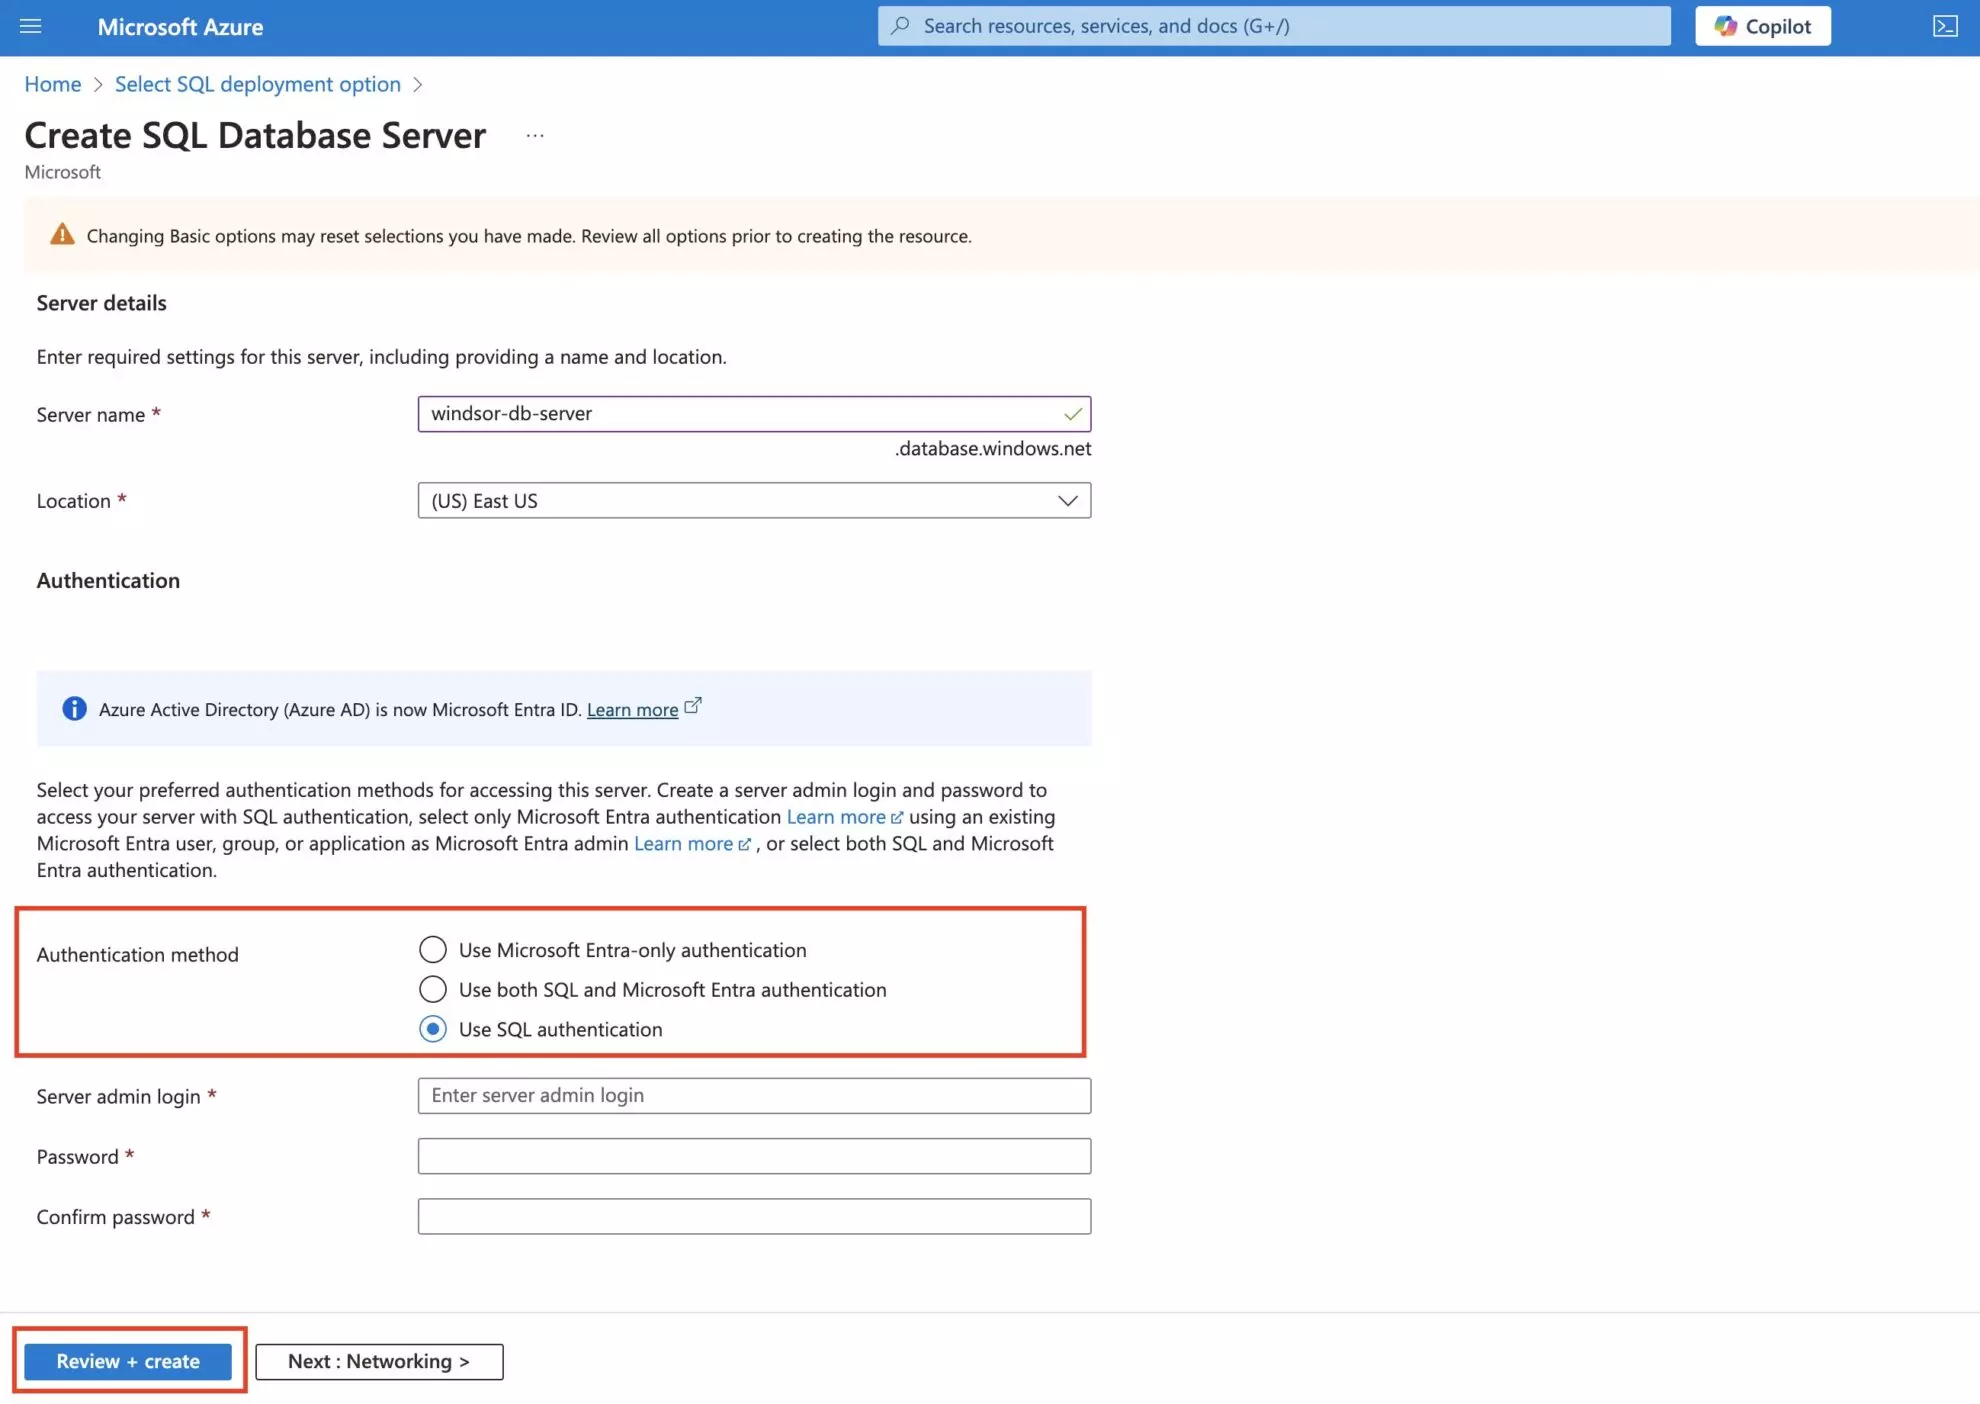Screen dimensions: 1980x1404
Task: Click the Review + create button
Action: click(128, 1361)
